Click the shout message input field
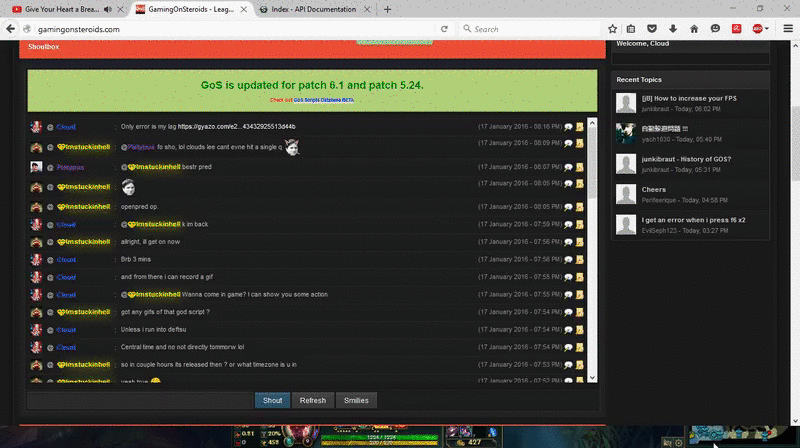This screenshot has width=800, height=448. coord(140,401)
